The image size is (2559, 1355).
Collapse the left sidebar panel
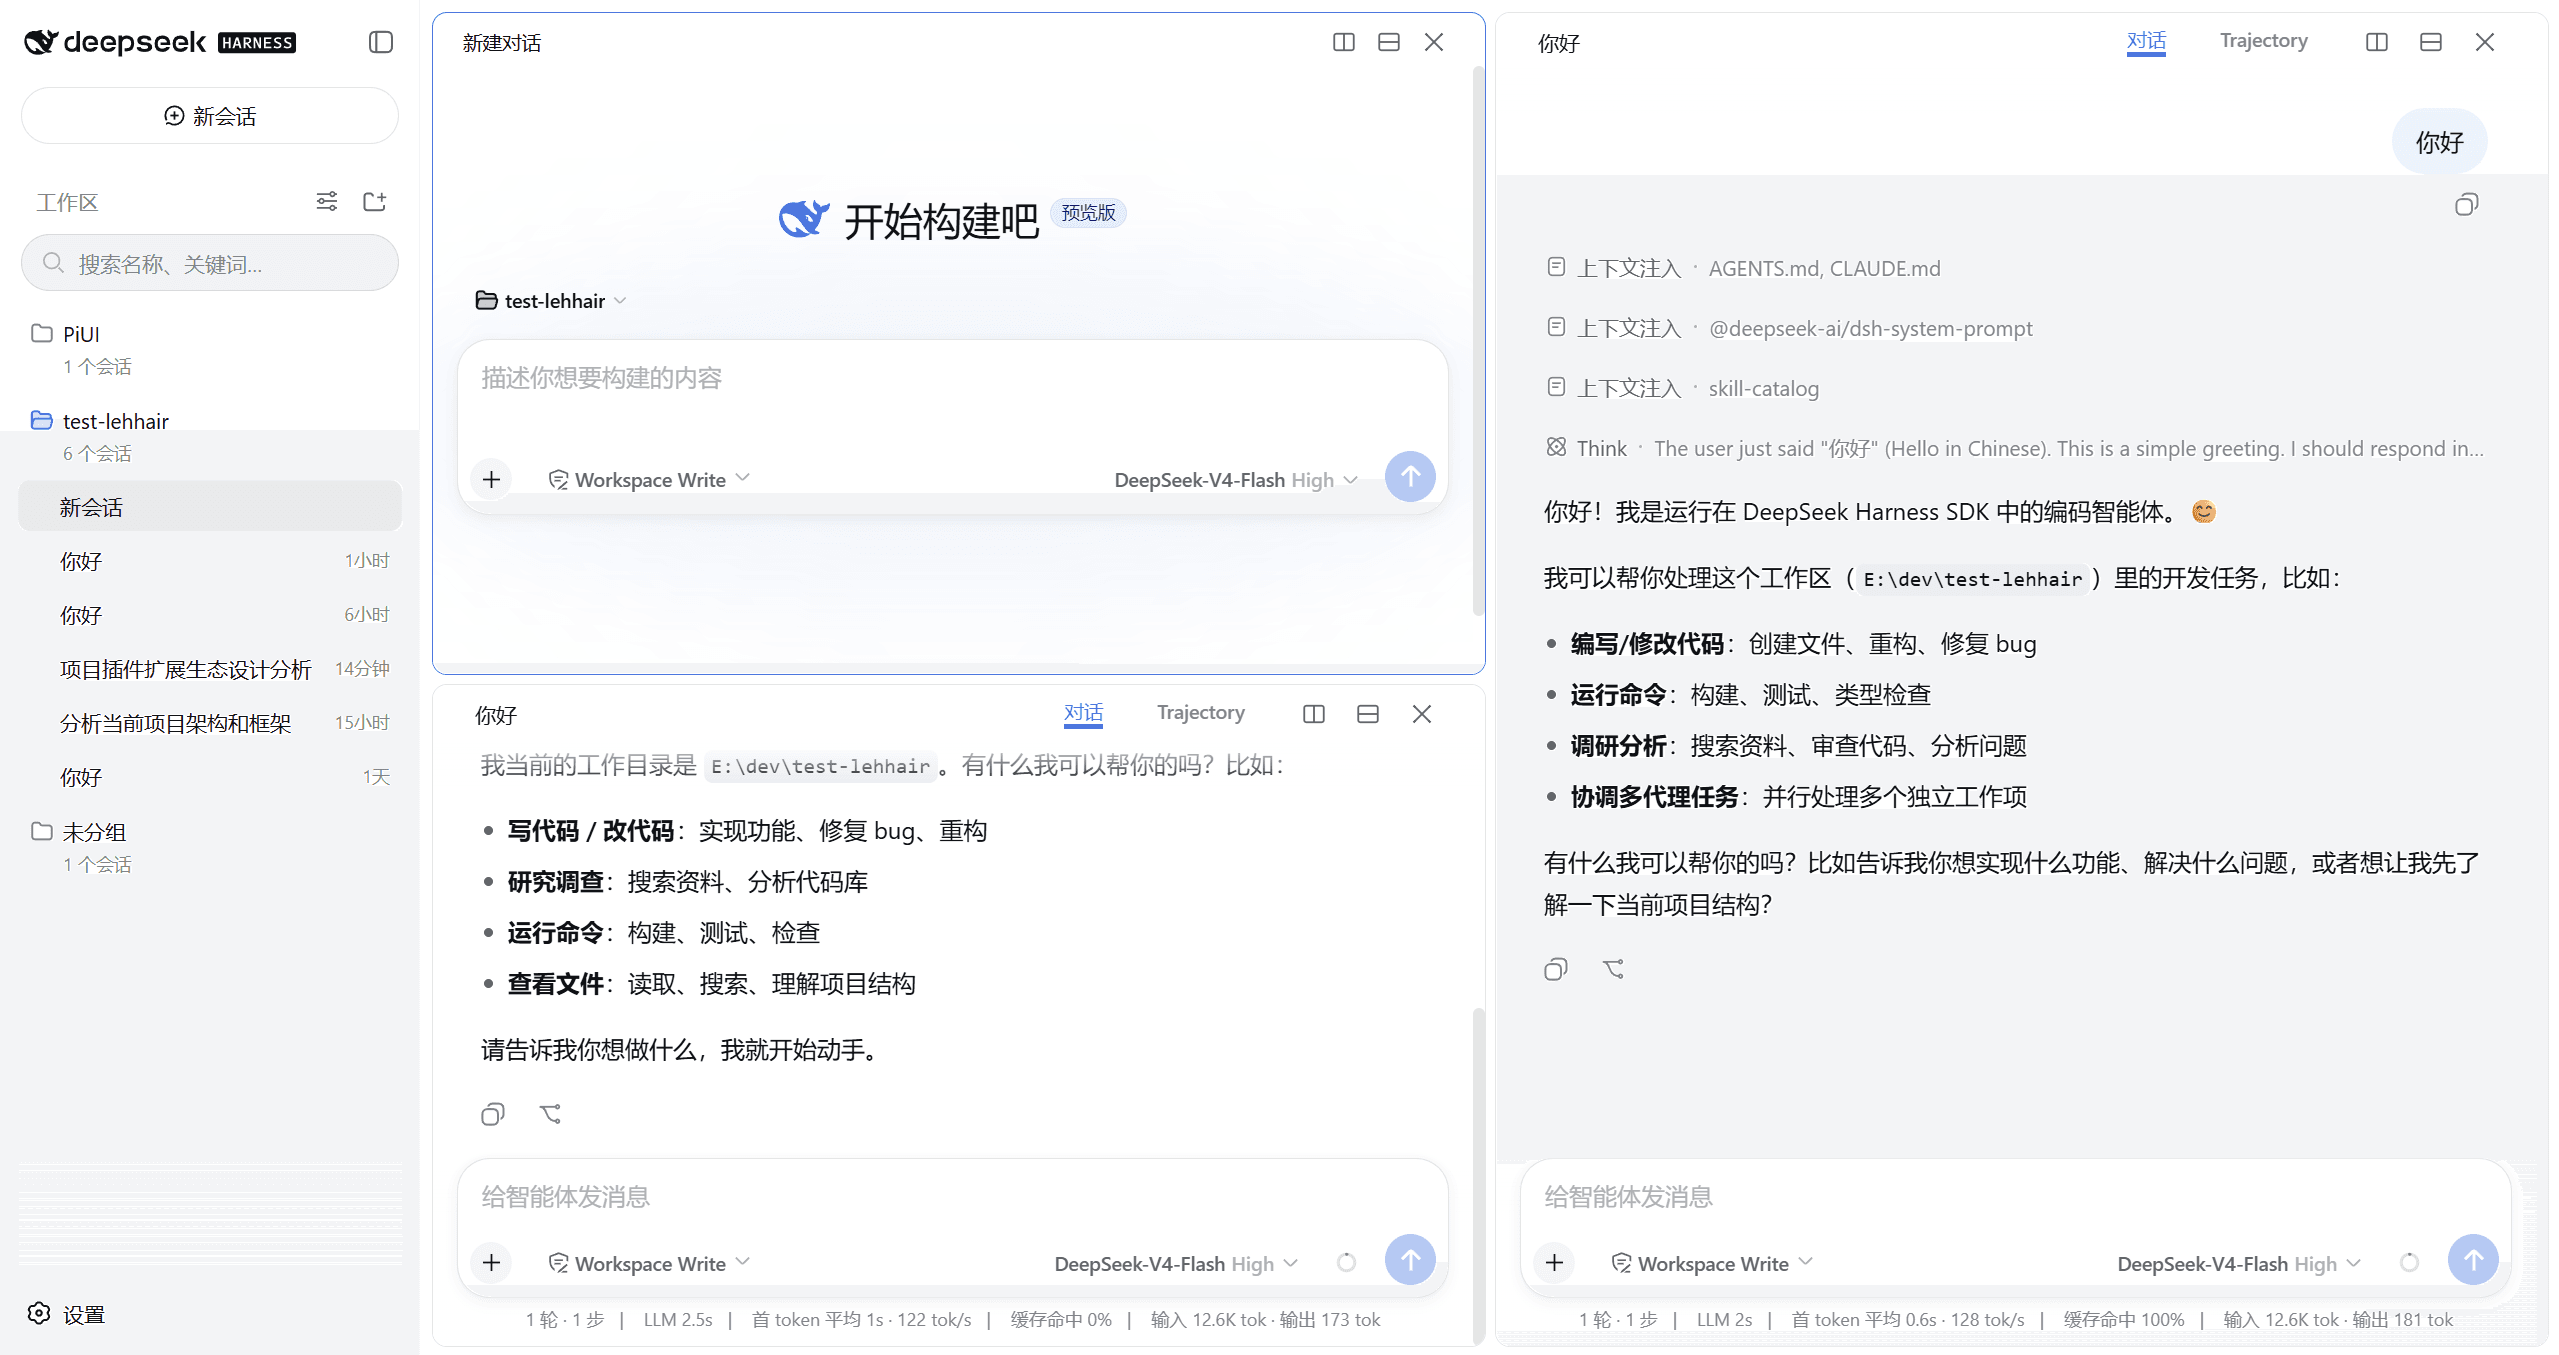tap(380, 42)
